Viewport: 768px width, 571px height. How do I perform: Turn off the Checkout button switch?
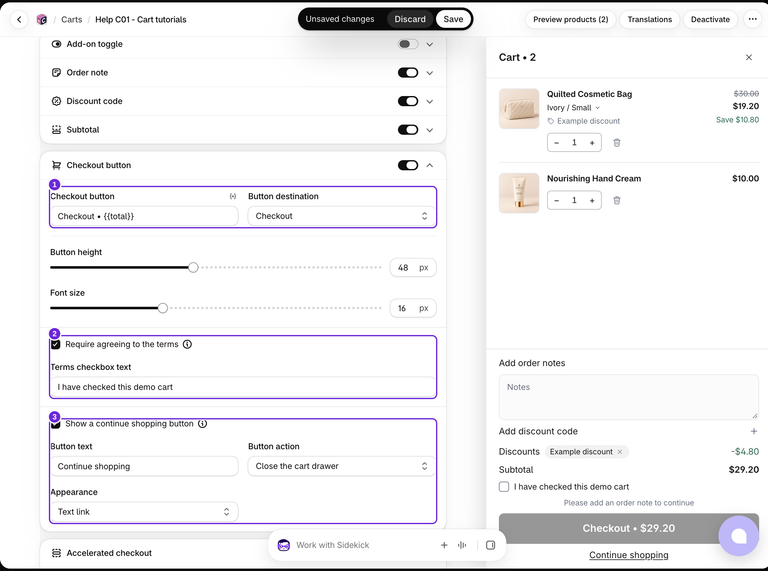408,165
